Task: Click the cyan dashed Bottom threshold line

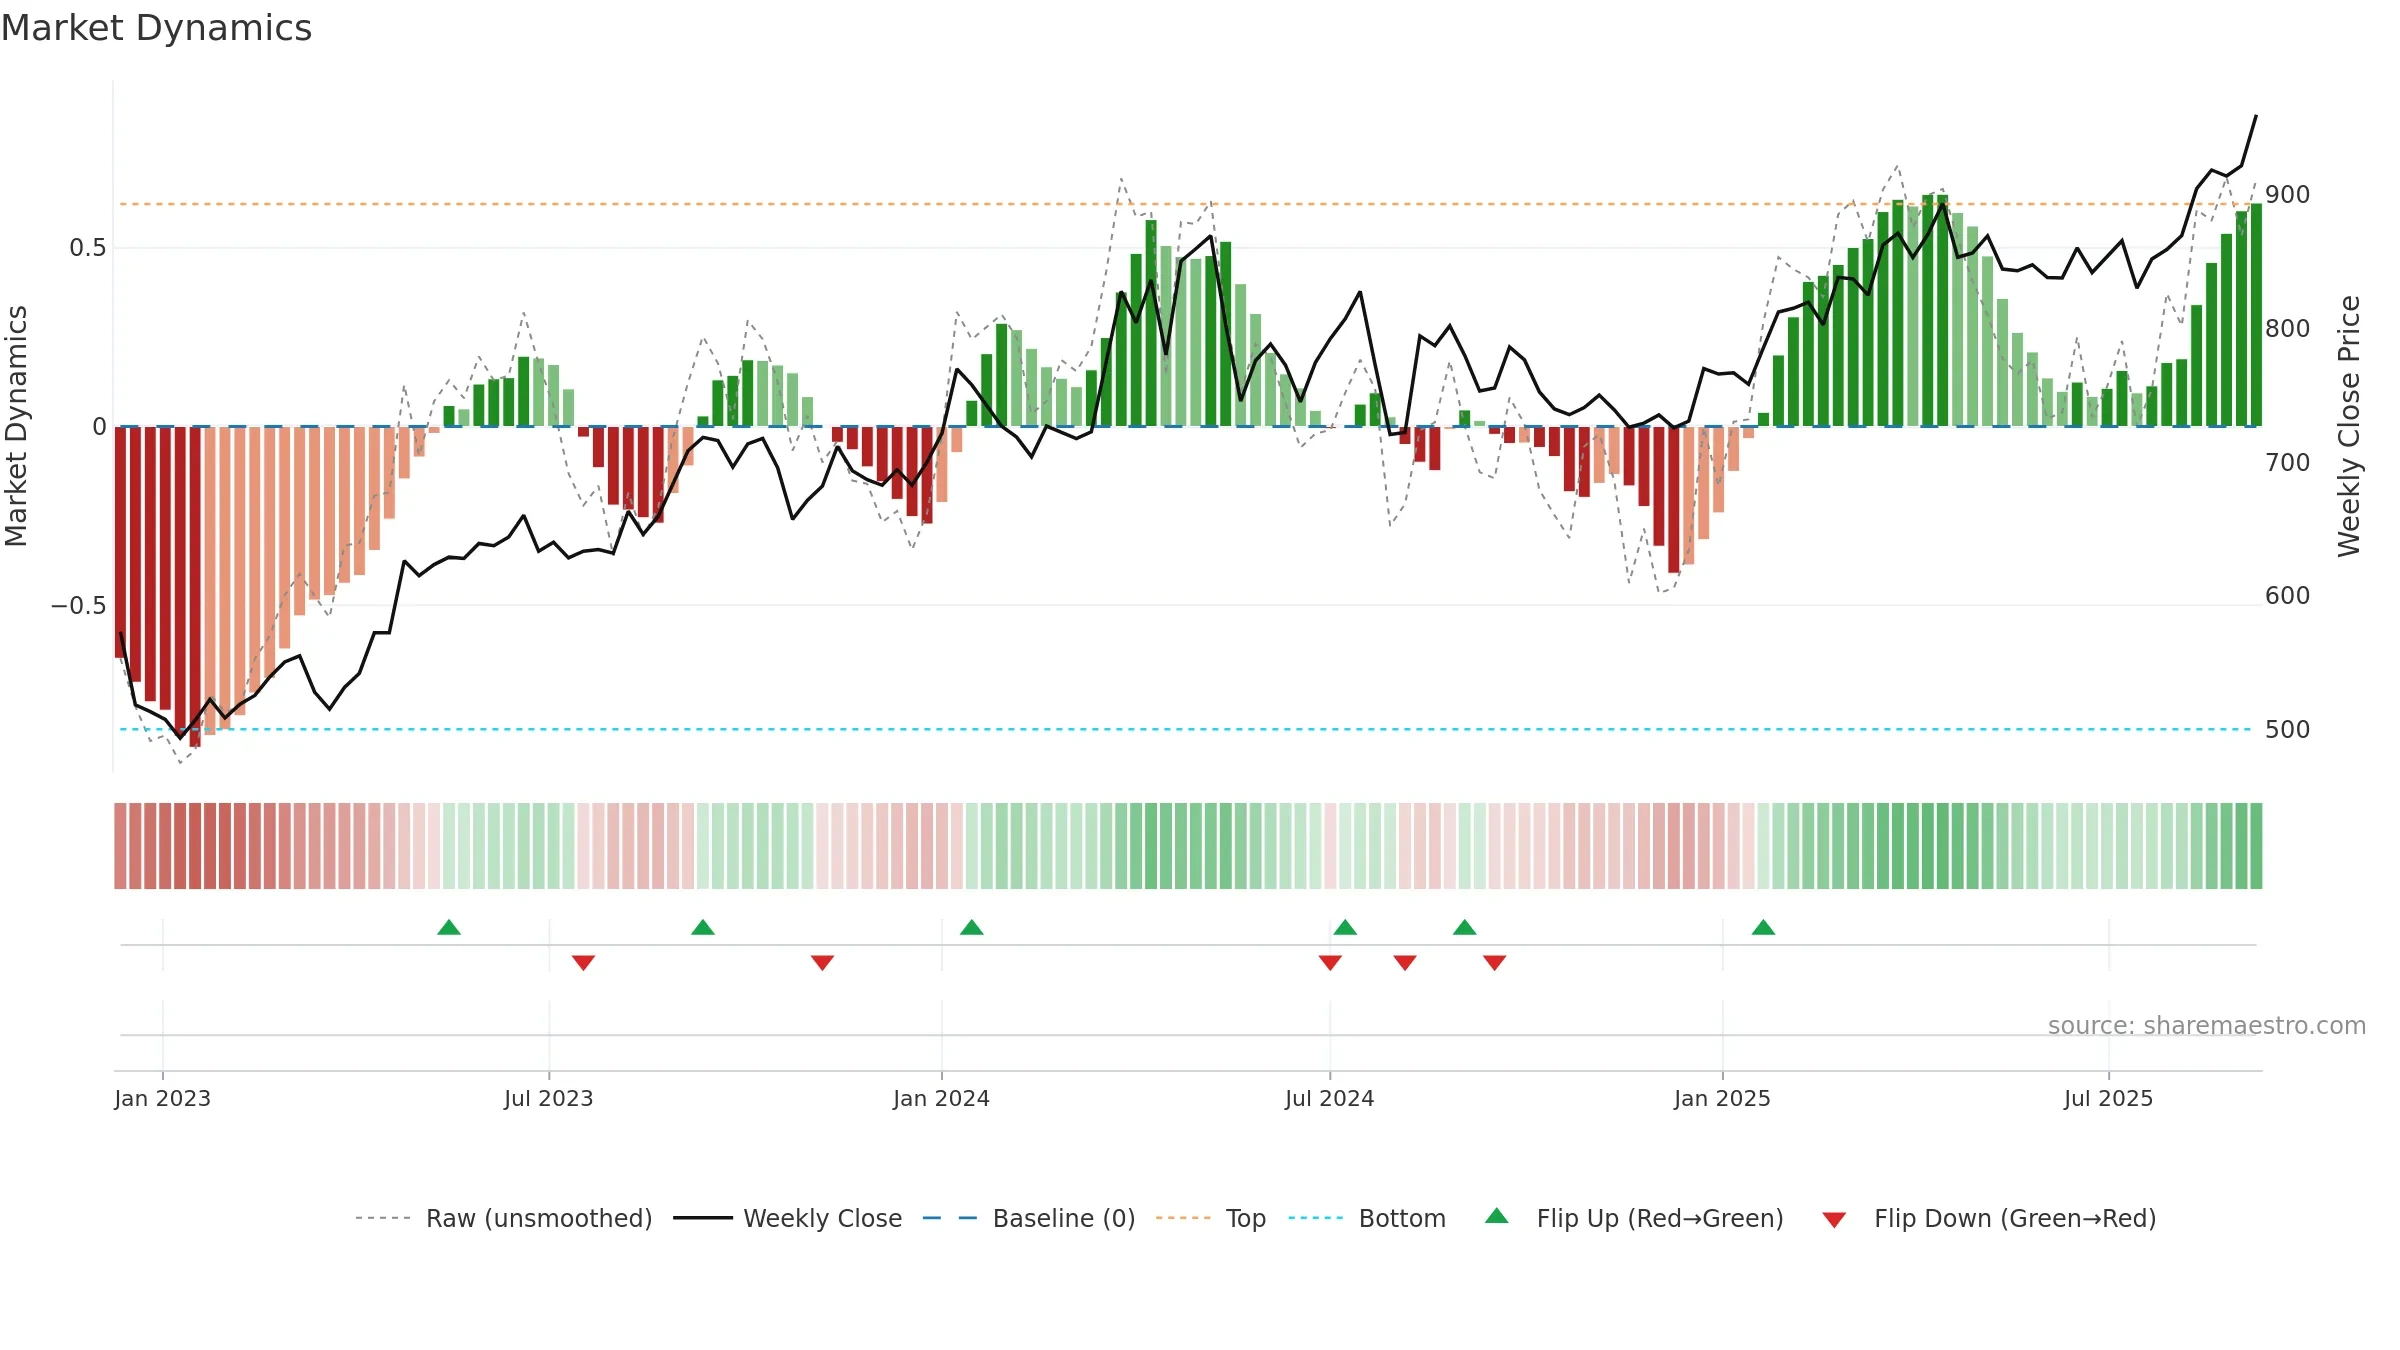Action: pos(1186,729)
